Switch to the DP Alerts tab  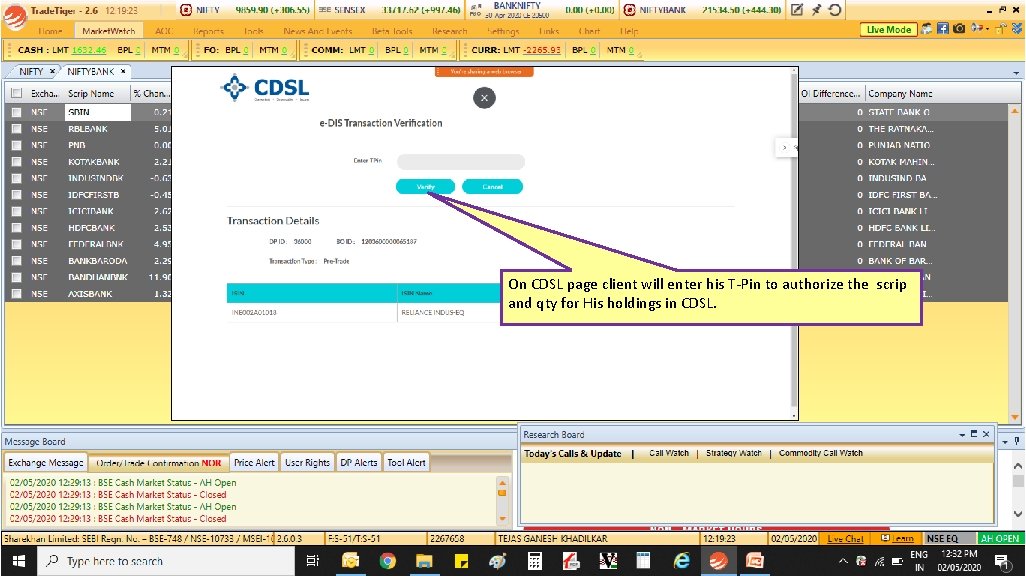point(359,463)
